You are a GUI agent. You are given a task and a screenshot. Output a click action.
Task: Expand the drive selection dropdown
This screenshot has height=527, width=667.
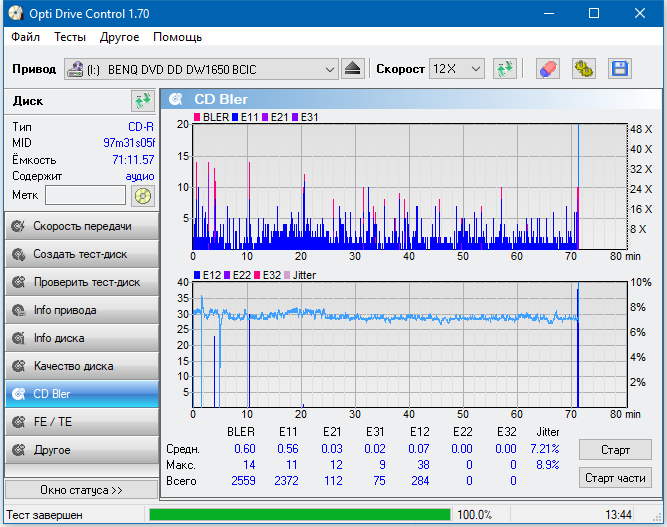pyautogui.click(x=330, y=69)
